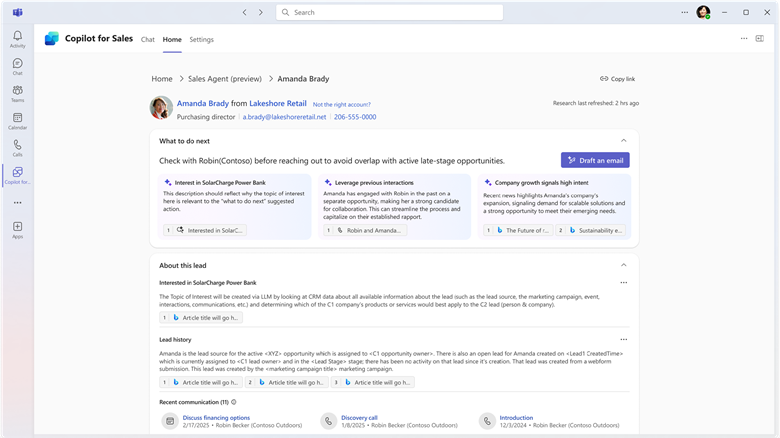
Task: Open the a.brady@lakeshoreretail.net email link
Action: coord(284,117)
